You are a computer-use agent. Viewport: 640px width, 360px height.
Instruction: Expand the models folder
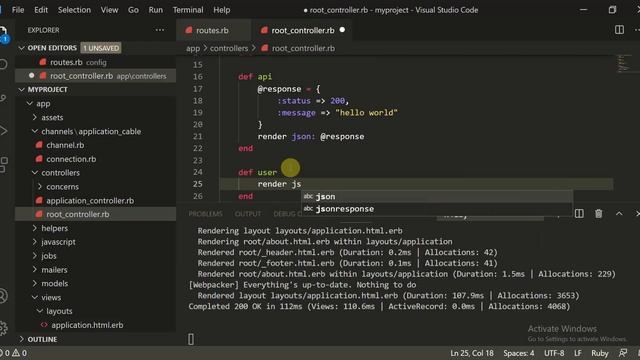(35, 283)
